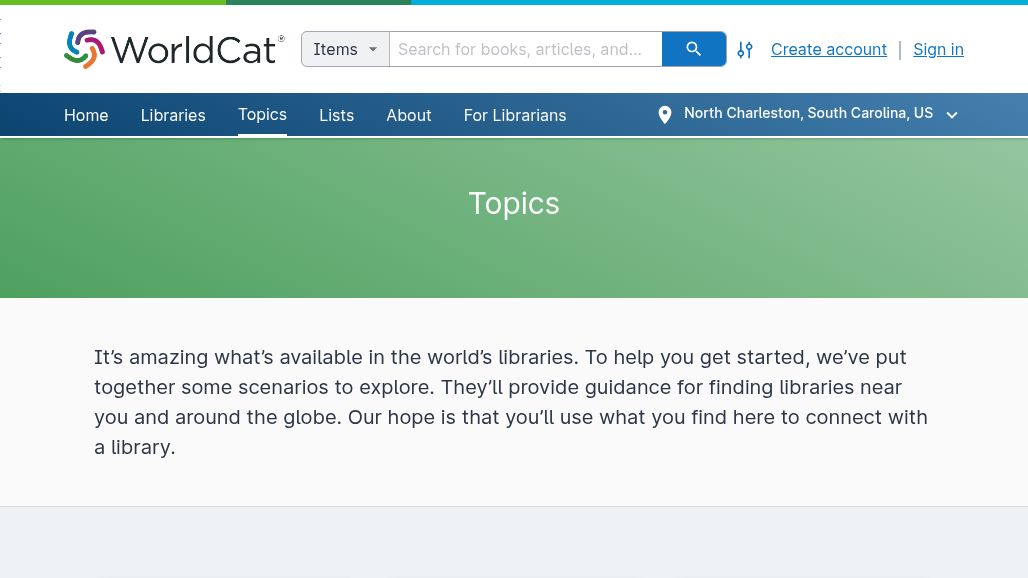Change location by clicking North Charleston, South Carolina

808,113
